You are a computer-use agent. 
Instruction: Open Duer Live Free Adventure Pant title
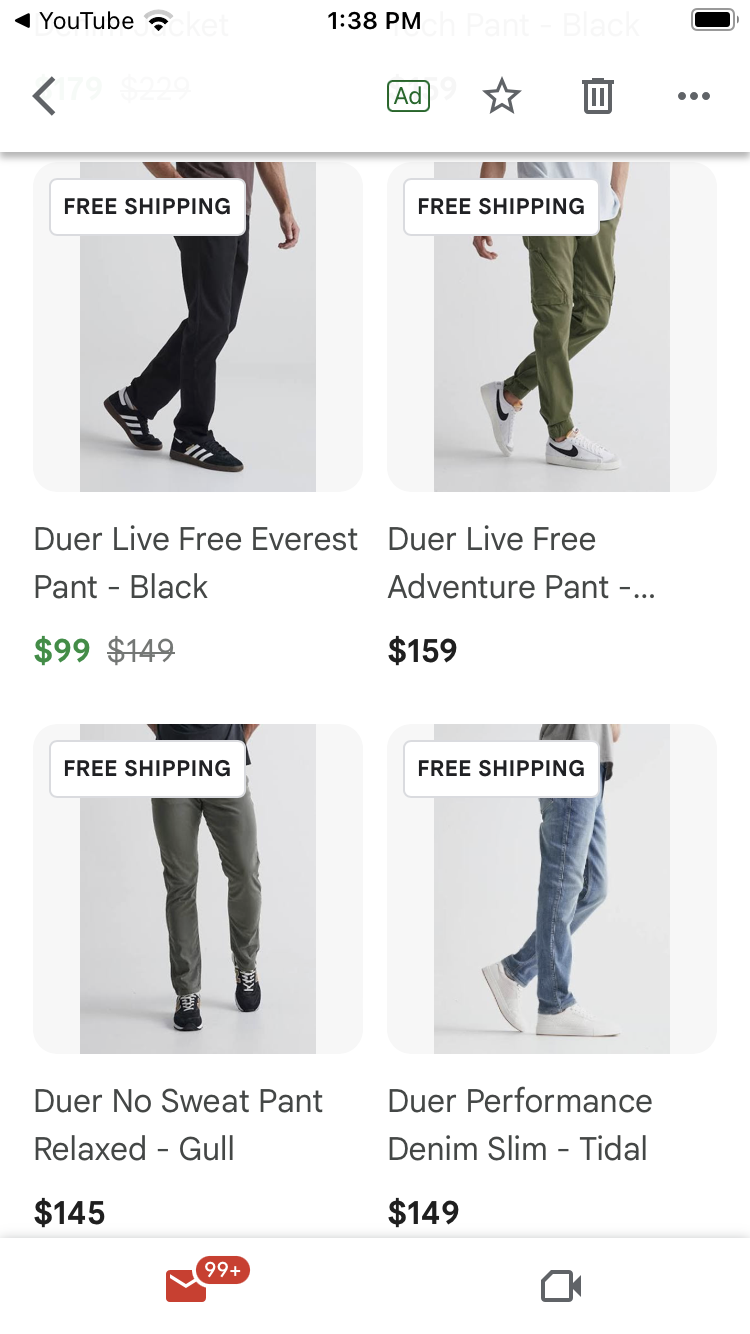[x=522, y=563]
